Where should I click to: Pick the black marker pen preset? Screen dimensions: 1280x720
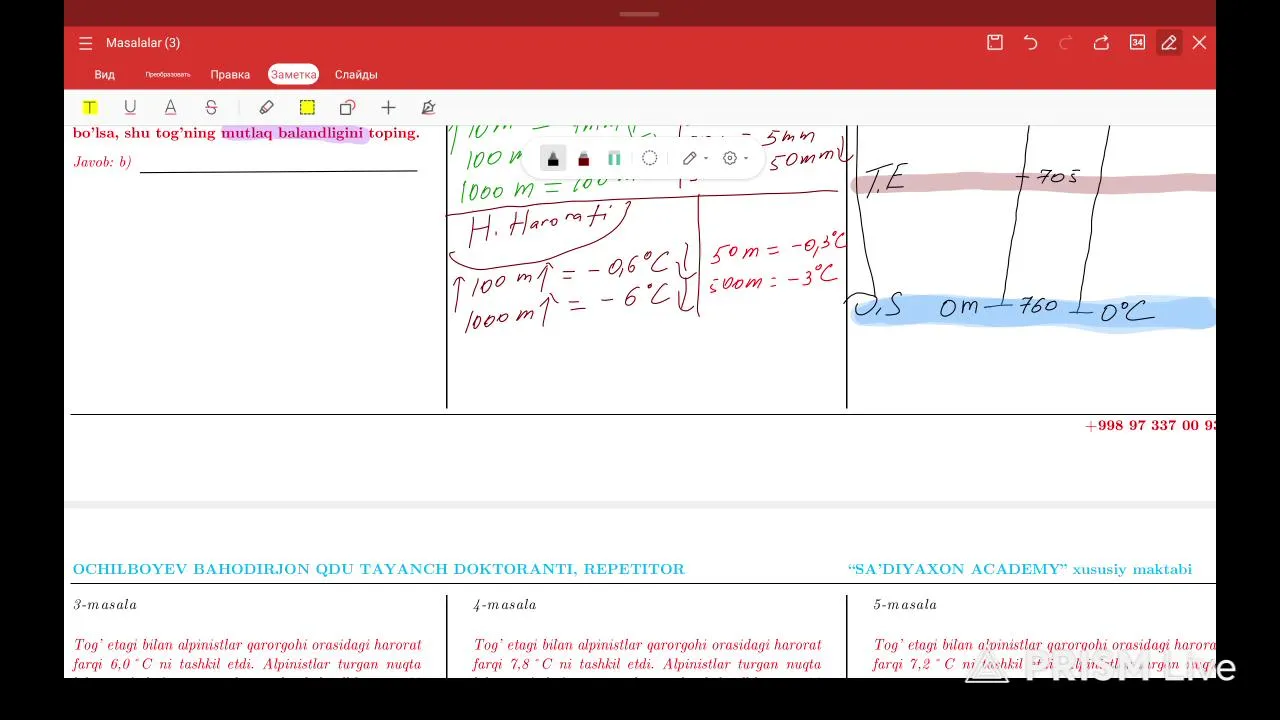[x=553, y=158]
